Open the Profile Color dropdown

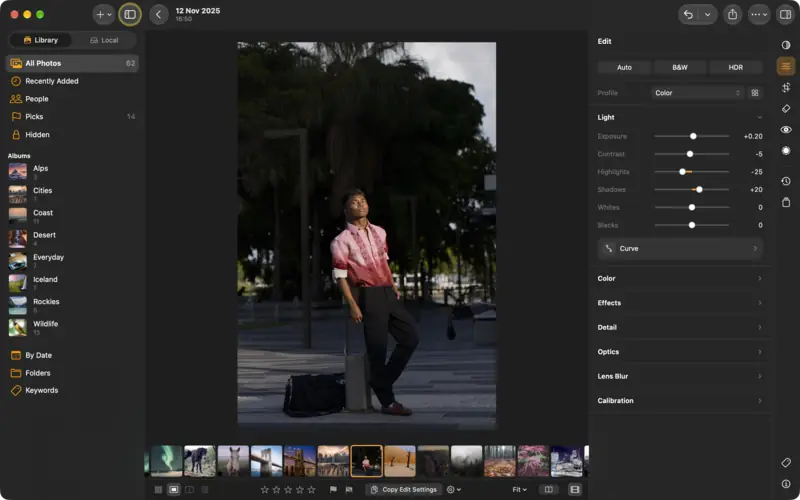click(697, 93)
